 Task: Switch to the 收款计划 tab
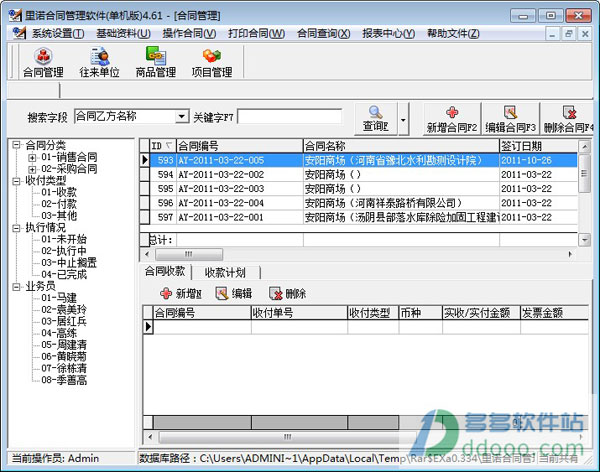pos(225,273)
